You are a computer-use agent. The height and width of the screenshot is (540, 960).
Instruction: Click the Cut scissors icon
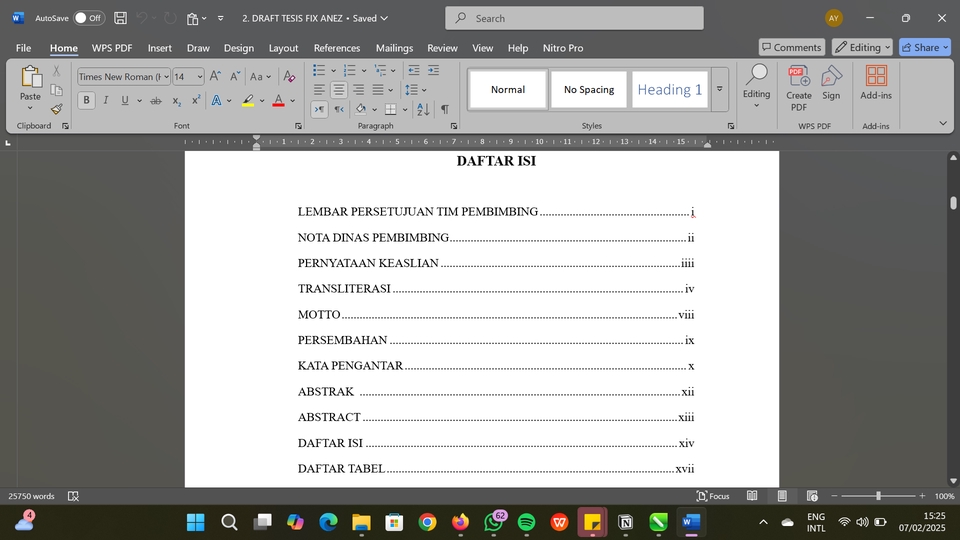pos(56,70)
